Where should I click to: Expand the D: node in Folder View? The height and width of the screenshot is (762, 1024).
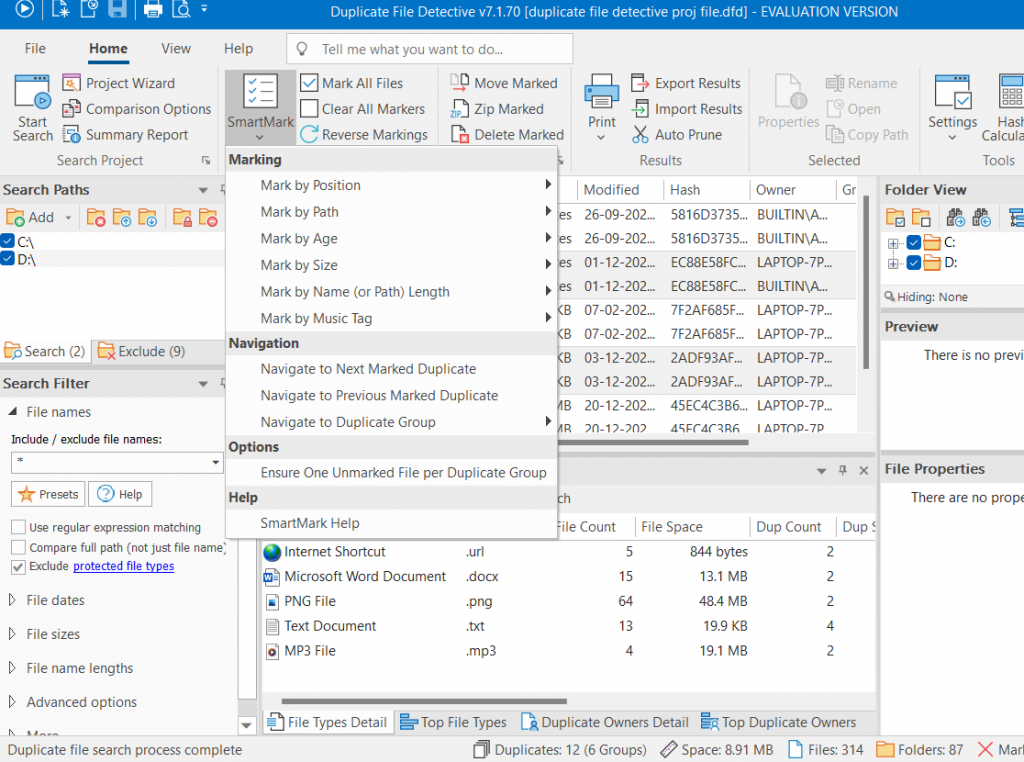point(893,264)
